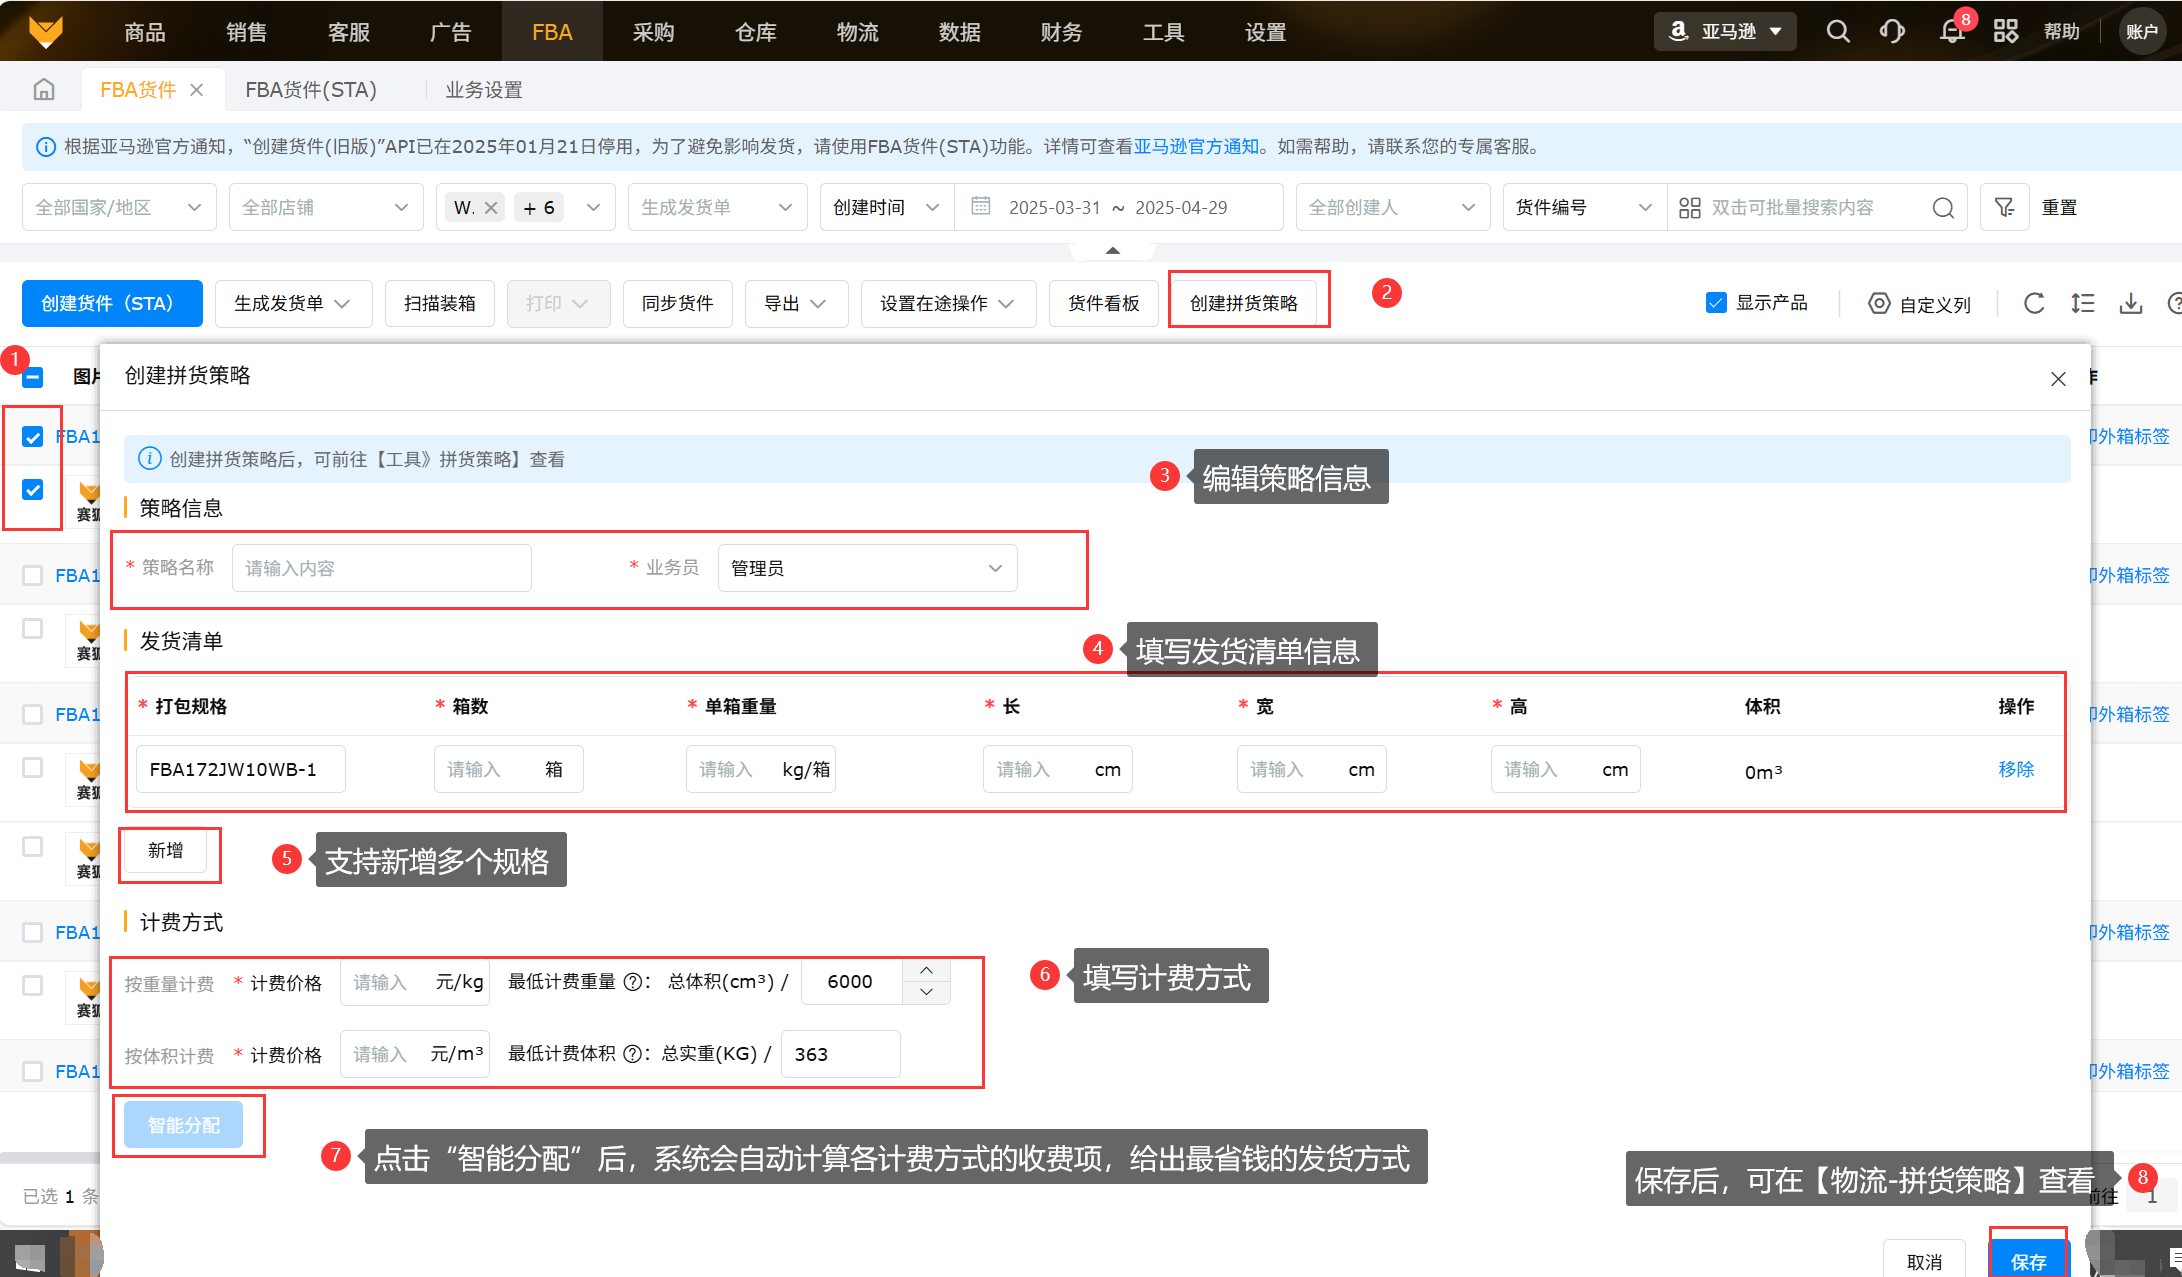Open the 全部国家/地区 dropdown
This screenshot has width=2182, height=1277.
[x=118, y=207]
